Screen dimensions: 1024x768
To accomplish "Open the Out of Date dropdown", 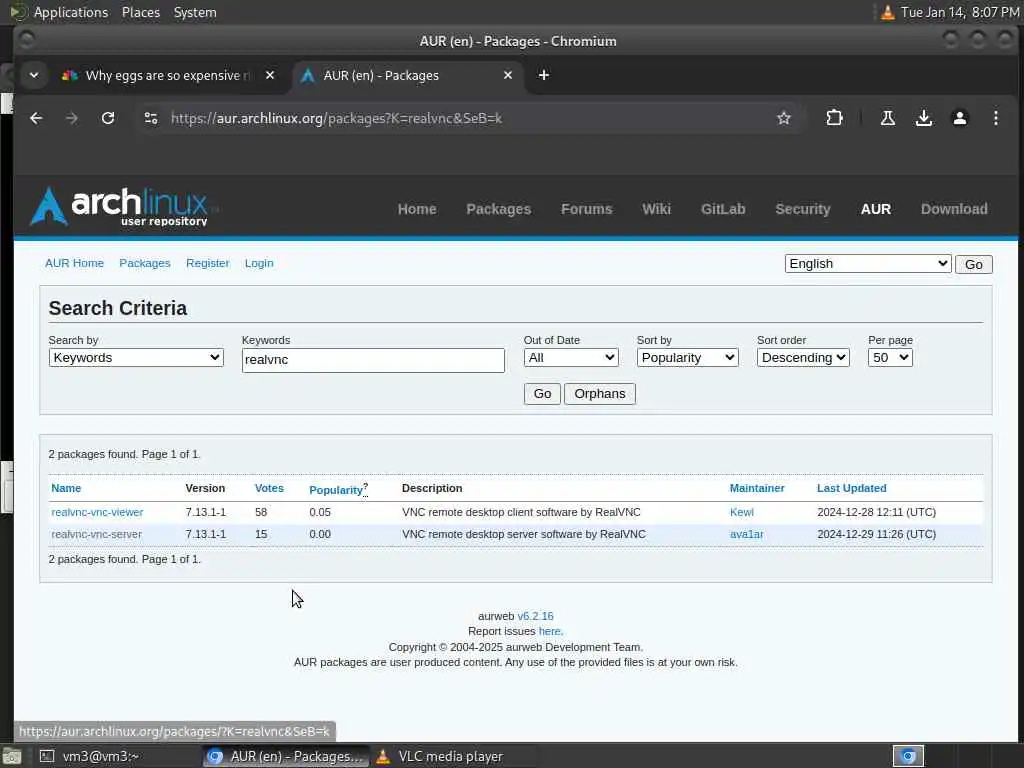I will (571, 357).
